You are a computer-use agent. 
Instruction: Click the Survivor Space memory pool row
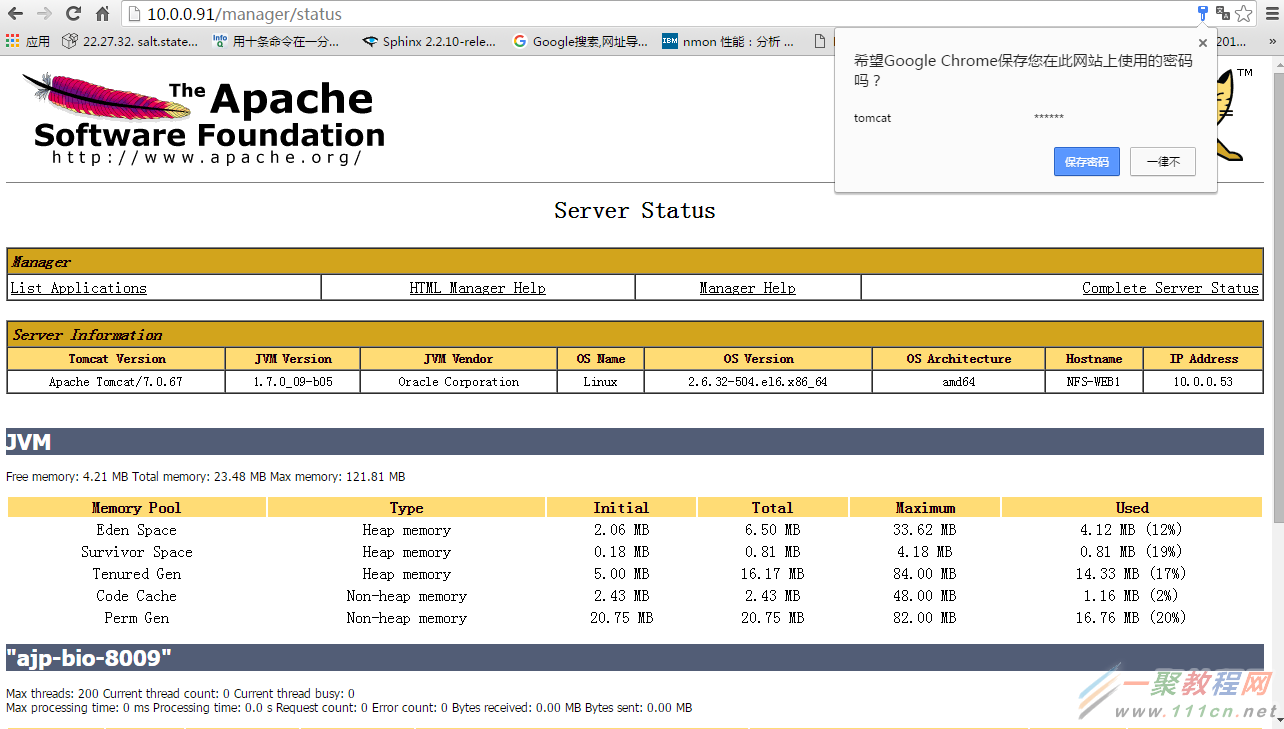pyautogui.click(x=635, y=552)
